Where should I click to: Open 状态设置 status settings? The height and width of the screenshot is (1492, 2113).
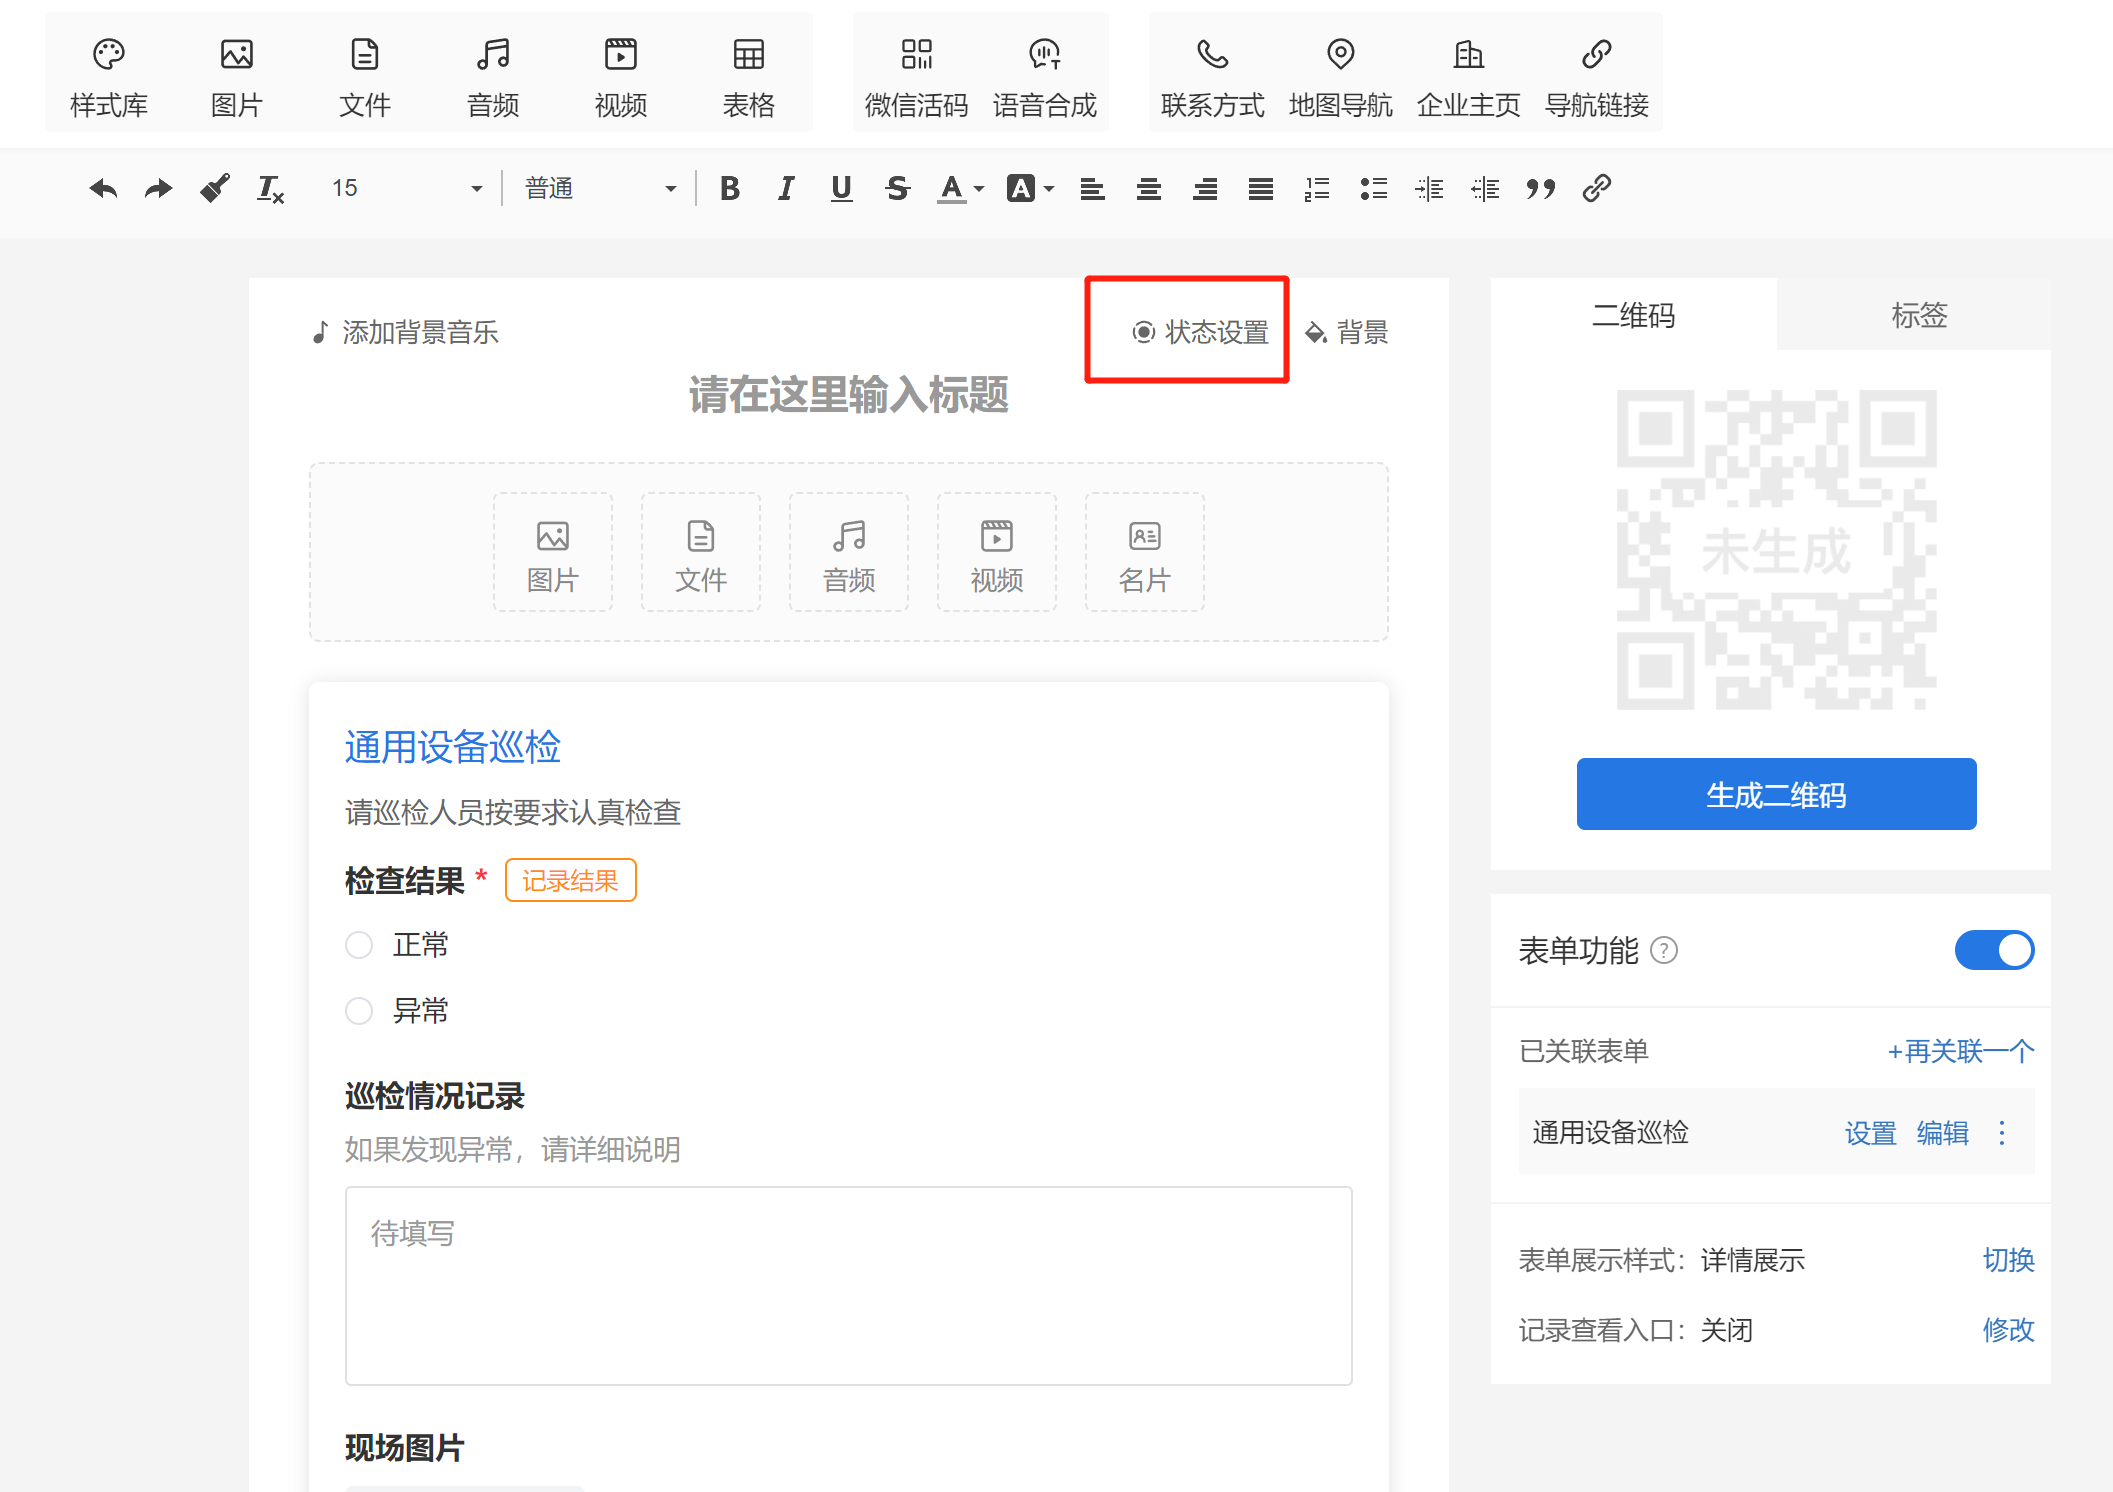(1200, 332)
